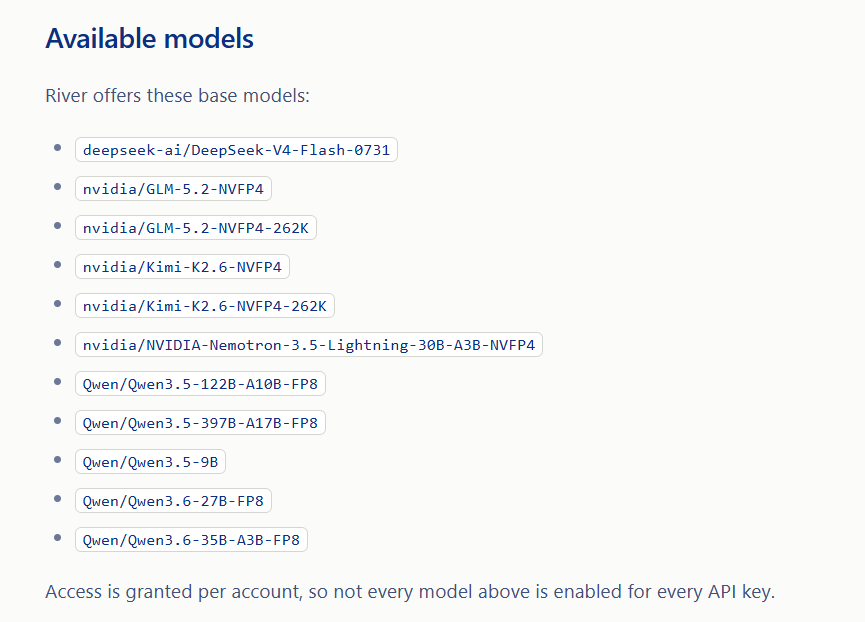Click the nvidia/Kimi-K2.6-NVFP4-262K model entry

coord(205,306)
